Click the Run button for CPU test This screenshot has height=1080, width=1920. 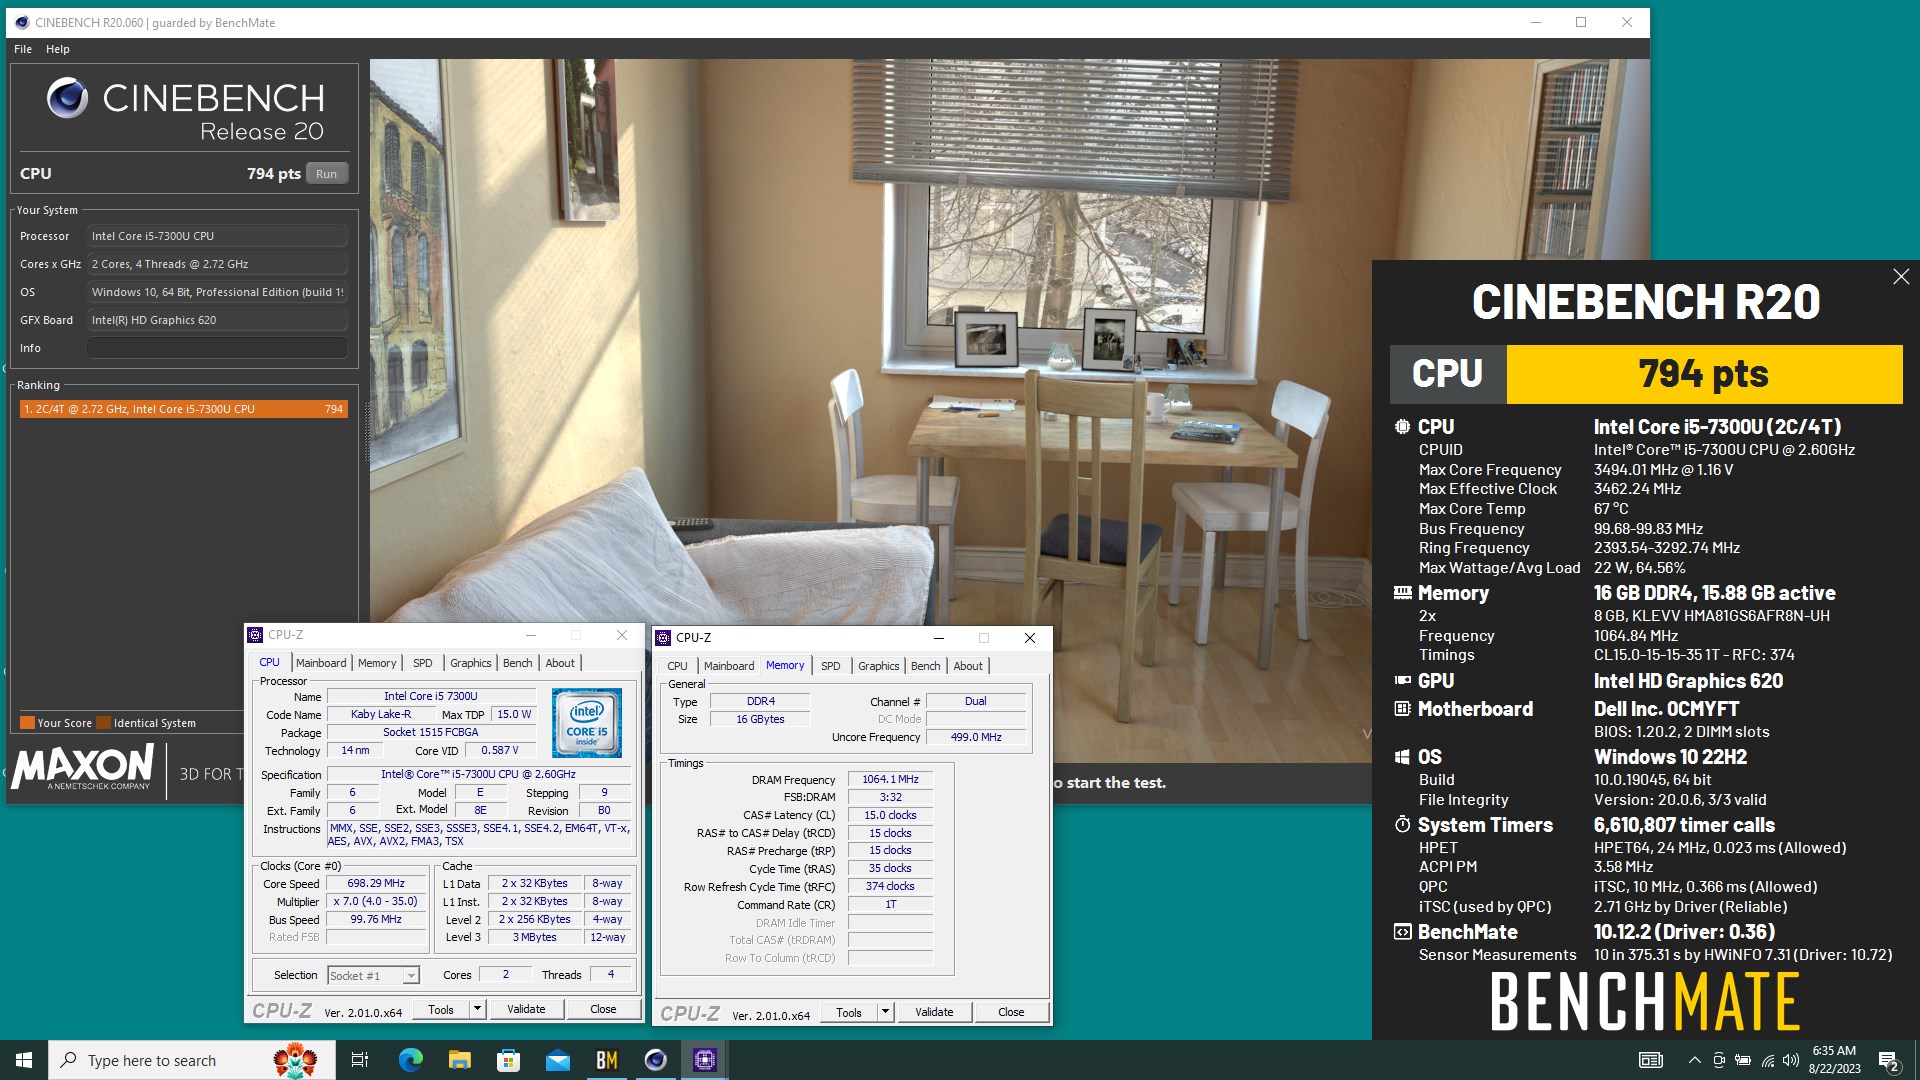327,173
